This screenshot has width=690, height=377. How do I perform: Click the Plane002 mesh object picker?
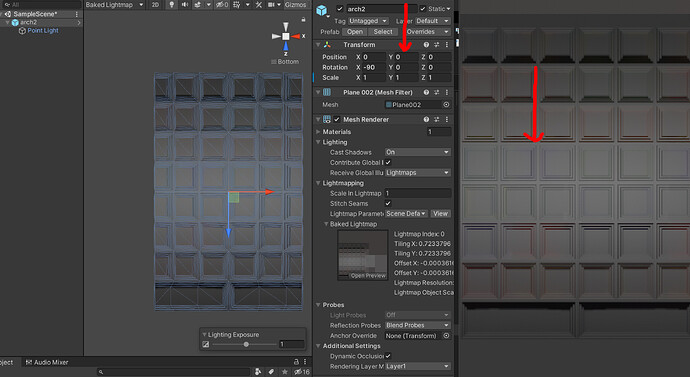click(446, 105)
